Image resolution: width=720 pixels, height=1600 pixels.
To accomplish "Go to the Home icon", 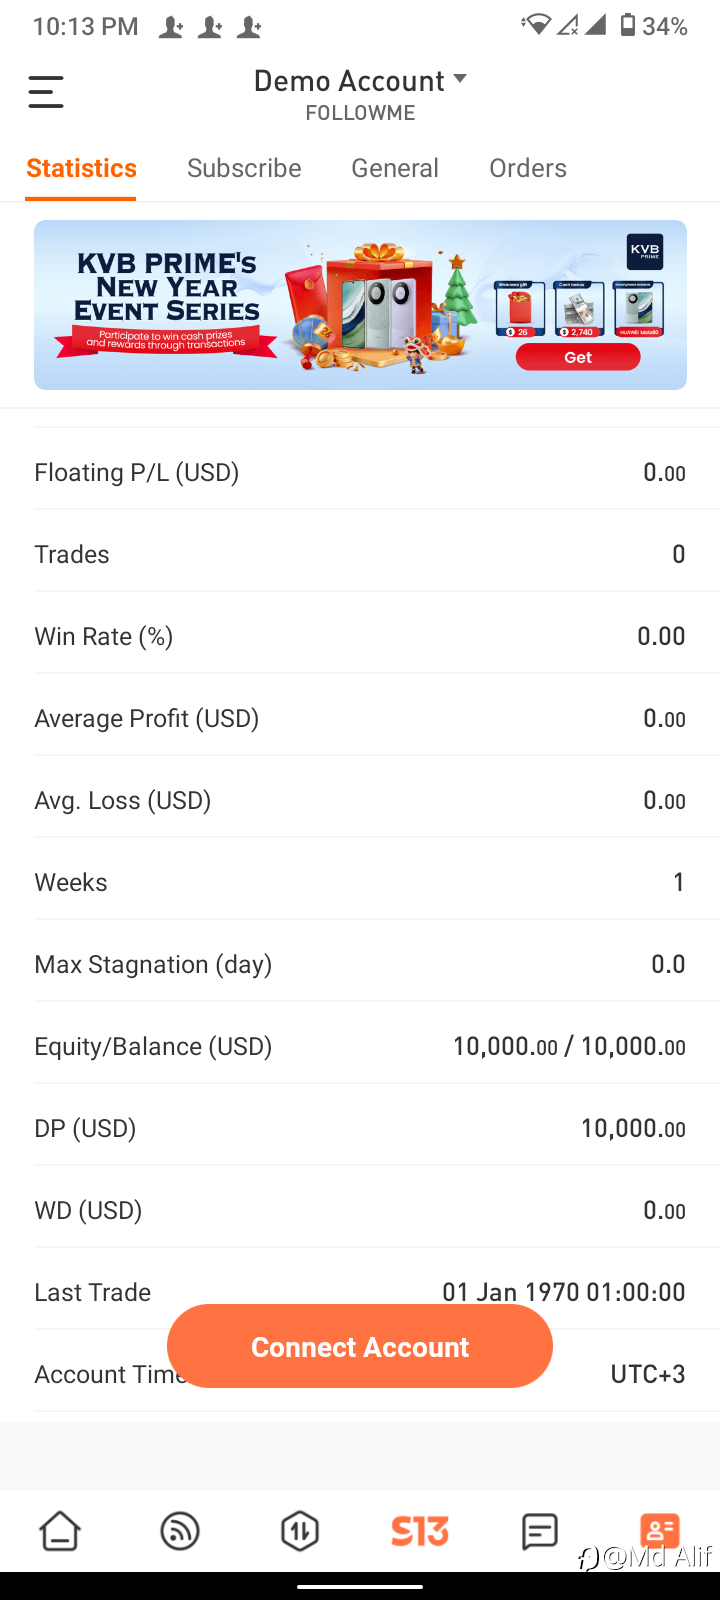I will (x=60, y=1531).
